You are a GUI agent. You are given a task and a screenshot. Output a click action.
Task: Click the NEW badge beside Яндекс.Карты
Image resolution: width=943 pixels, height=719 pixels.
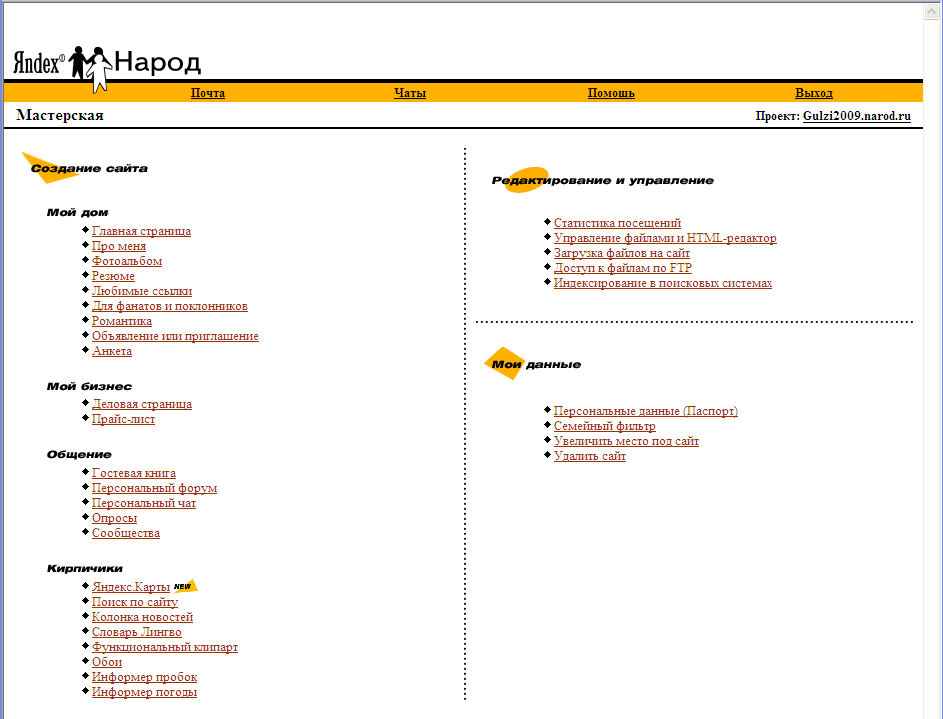pos(185,586)
